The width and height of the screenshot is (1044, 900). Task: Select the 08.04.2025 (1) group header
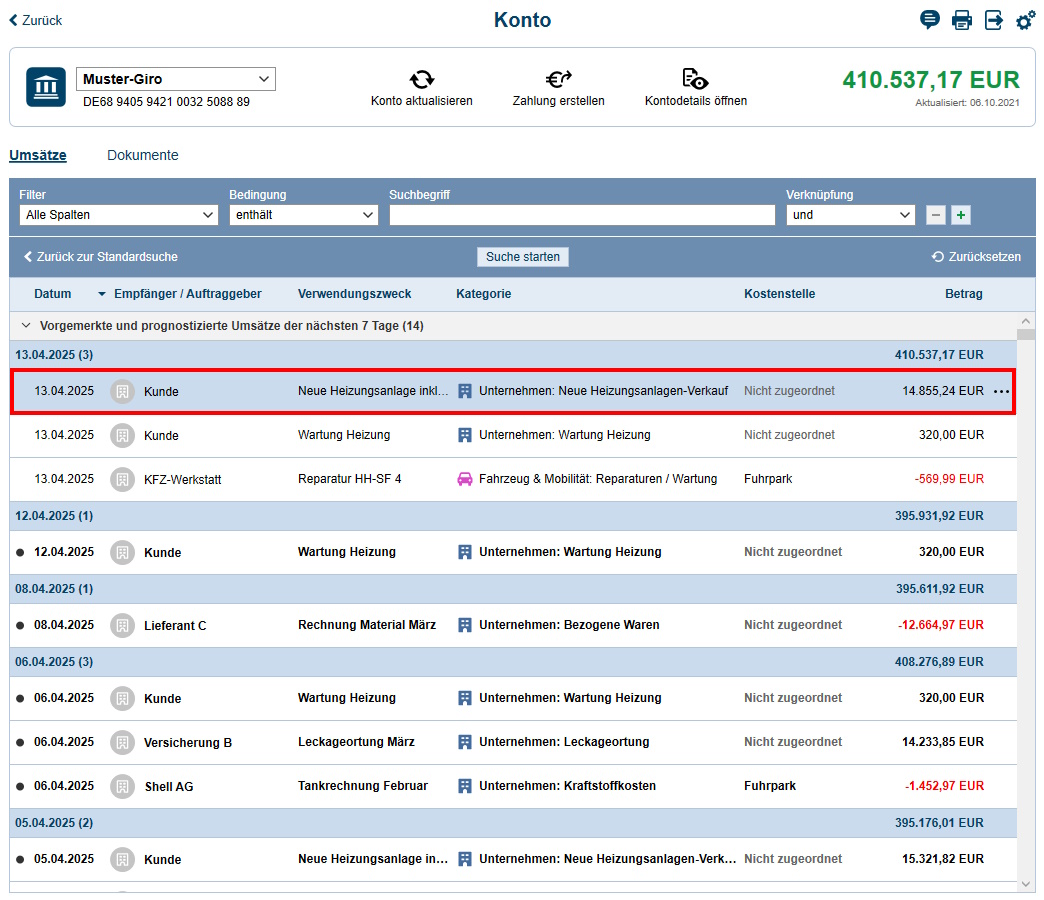(x=513, y=589)
